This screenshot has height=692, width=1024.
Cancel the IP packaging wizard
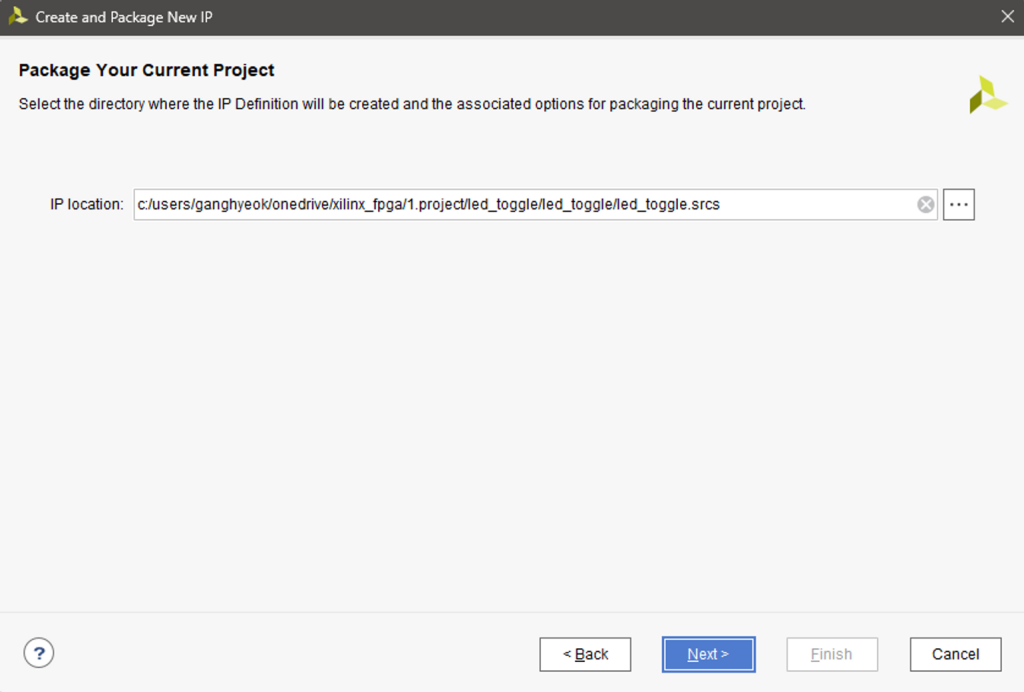click(955, 654)
